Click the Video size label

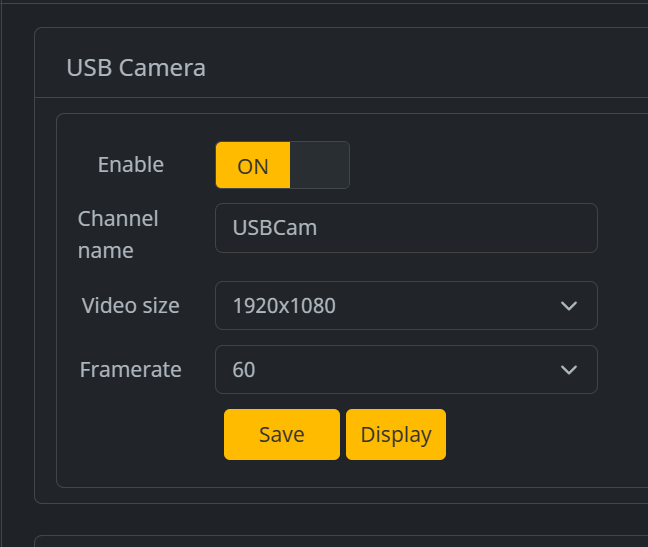[x=130, y=306]
